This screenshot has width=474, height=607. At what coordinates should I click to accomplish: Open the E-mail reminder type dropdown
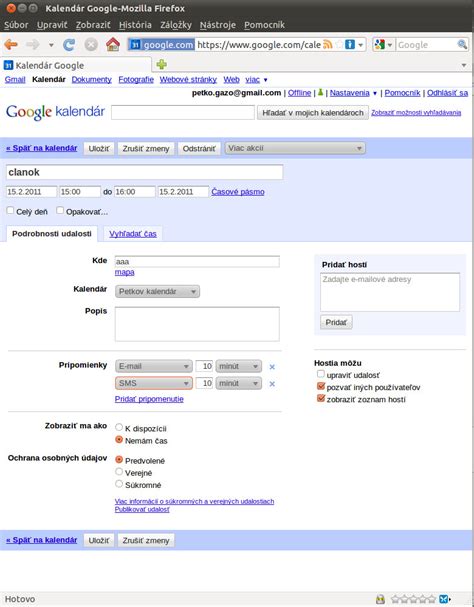point(154,366)
